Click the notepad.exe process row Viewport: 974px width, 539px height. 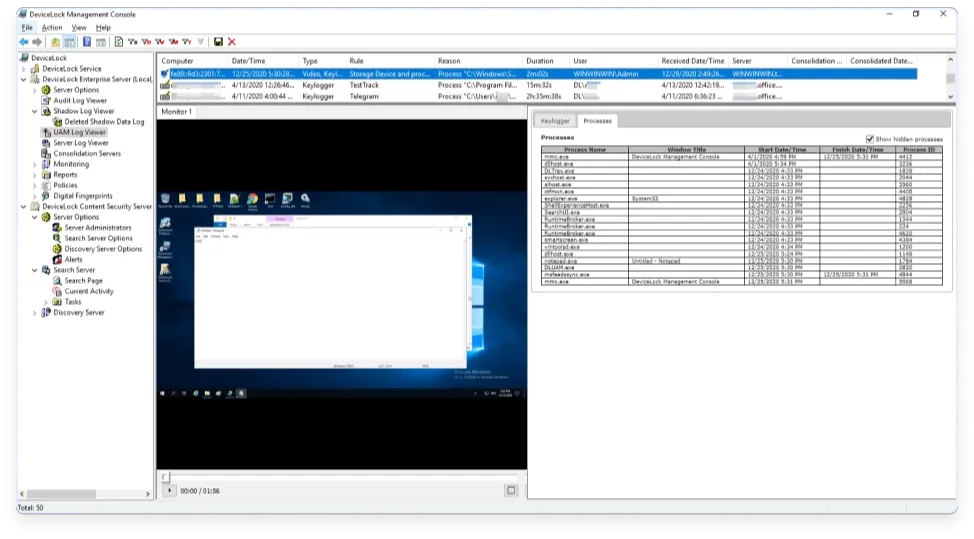pyautogui.click(x=742, y=261)
